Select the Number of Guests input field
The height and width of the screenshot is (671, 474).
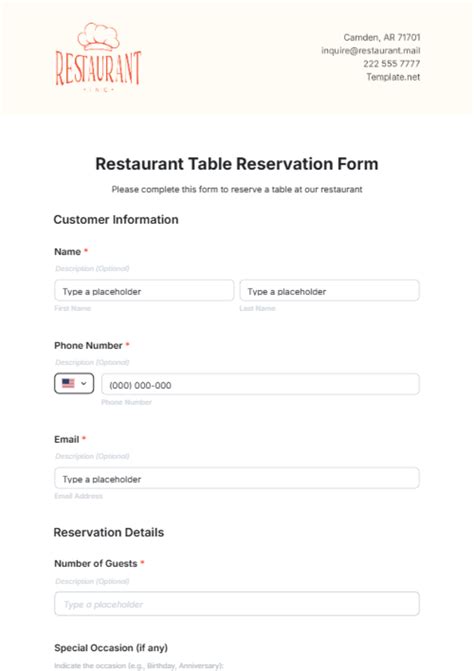pos(237,604)
